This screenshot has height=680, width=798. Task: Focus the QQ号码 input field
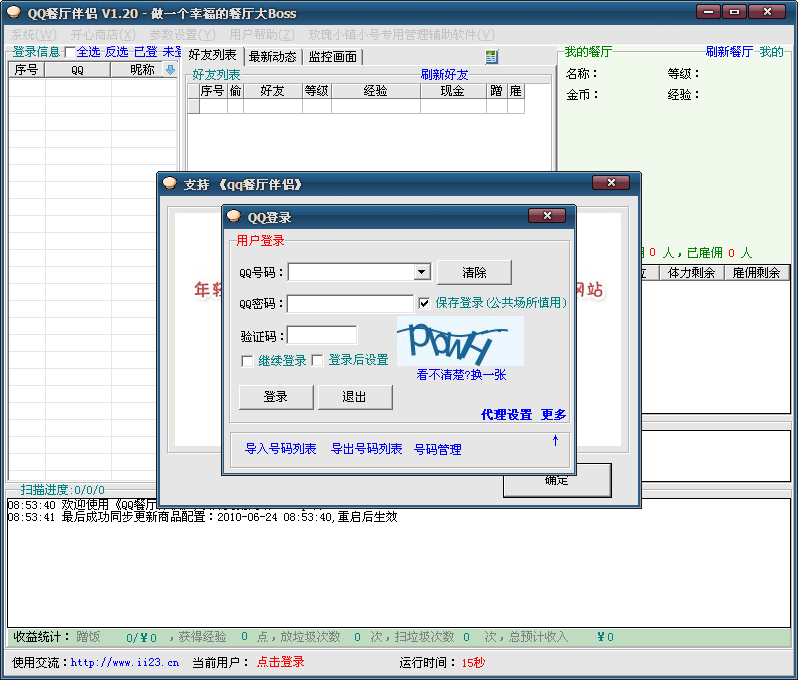tap(351, 272)
